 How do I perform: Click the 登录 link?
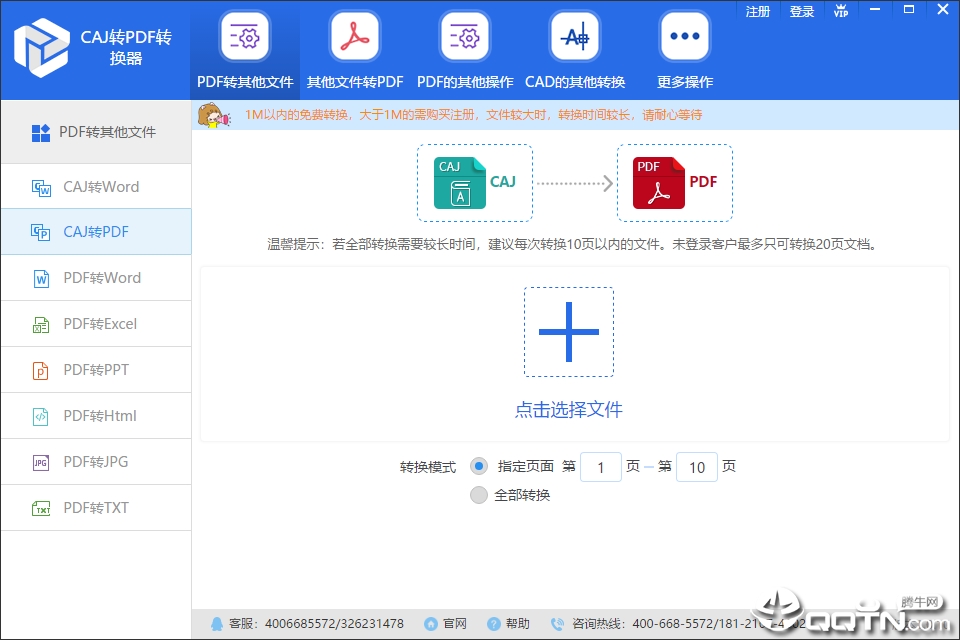(x=800, y=11)
